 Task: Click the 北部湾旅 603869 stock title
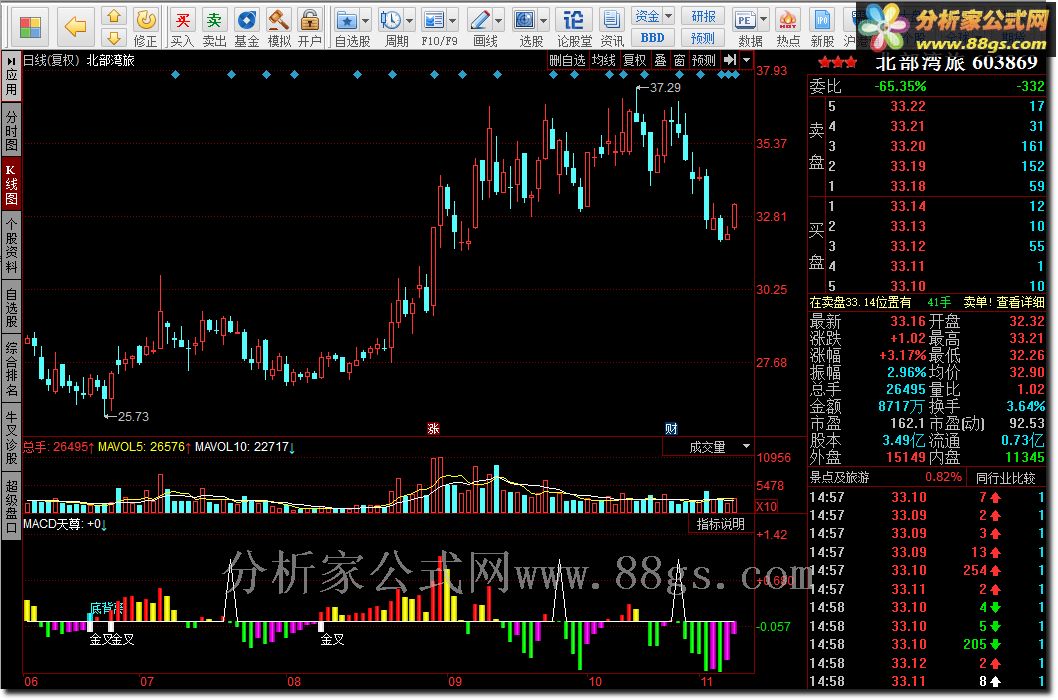pyautogui.click(x=955, y=63)
